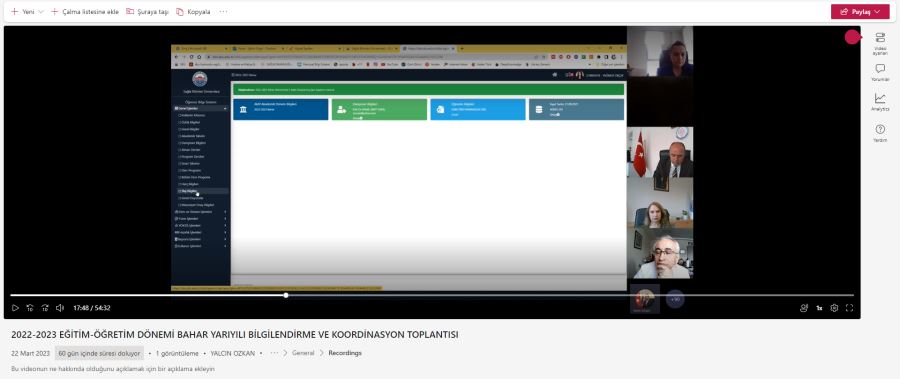This screenshot has width=900, height=379.
Task: Click the 17:48 / 54:32 time display
Action: tap(92, 308)
